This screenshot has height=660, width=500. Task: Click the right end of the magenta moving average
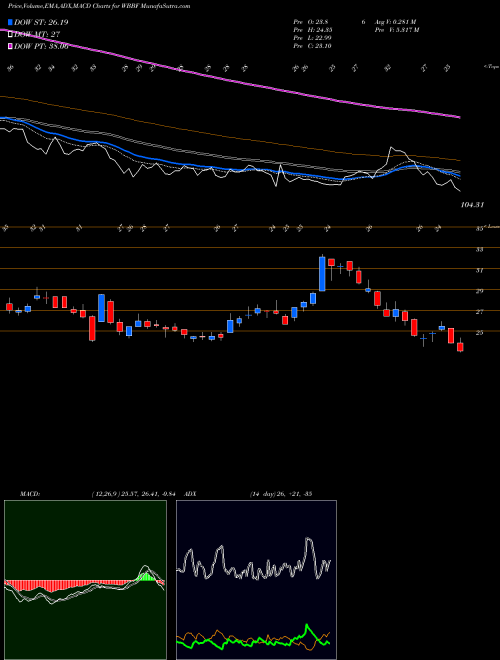(458, 117)
